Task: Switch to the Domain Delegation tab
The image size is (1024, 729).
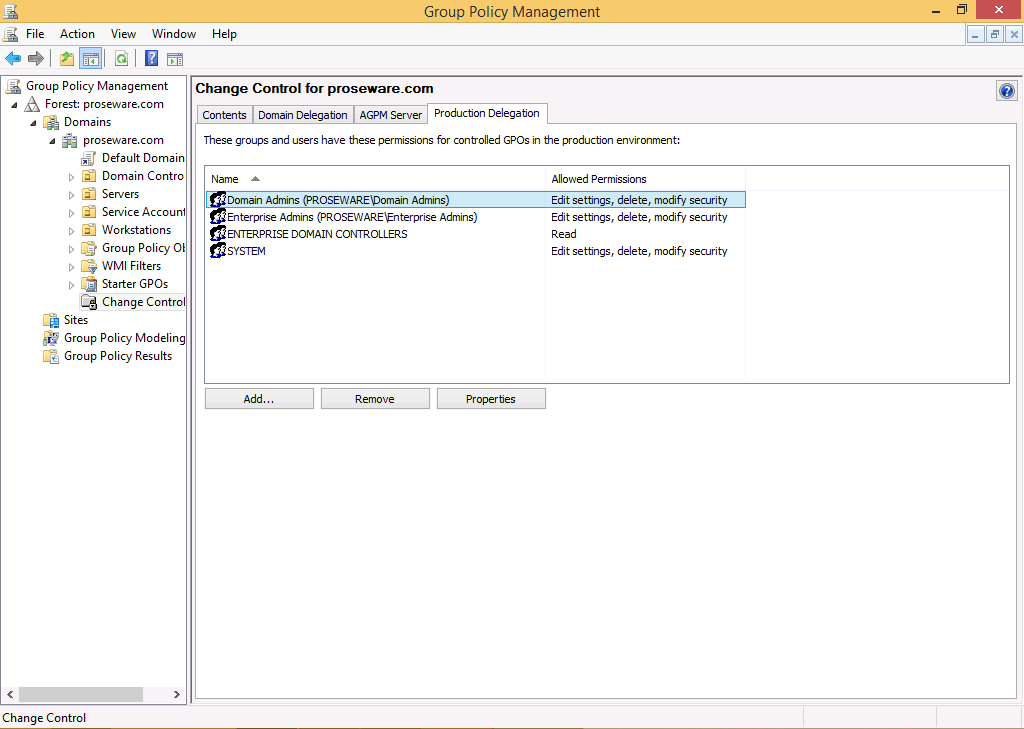Action: click(x=302, y=115)
